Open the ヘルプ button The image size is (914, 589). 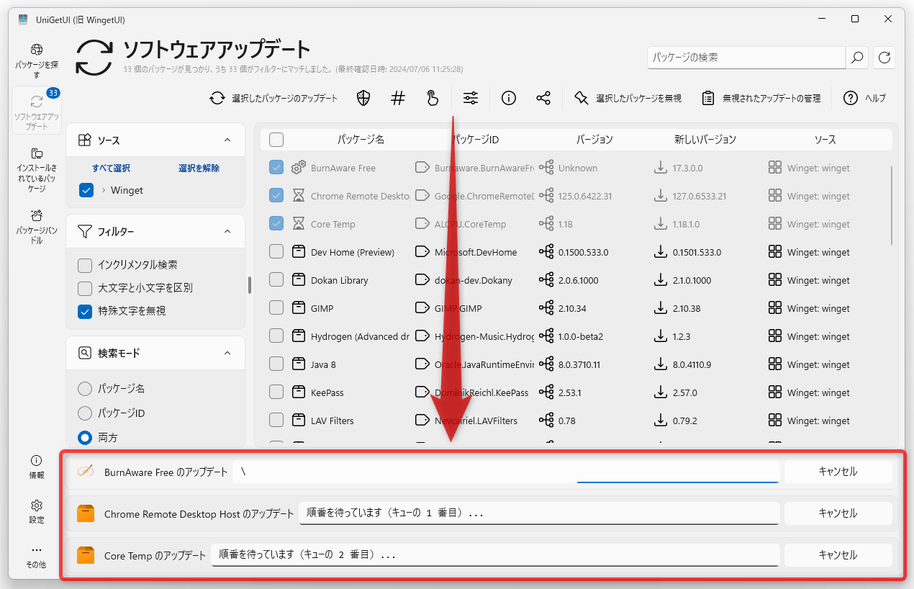(x=864, y=99)
